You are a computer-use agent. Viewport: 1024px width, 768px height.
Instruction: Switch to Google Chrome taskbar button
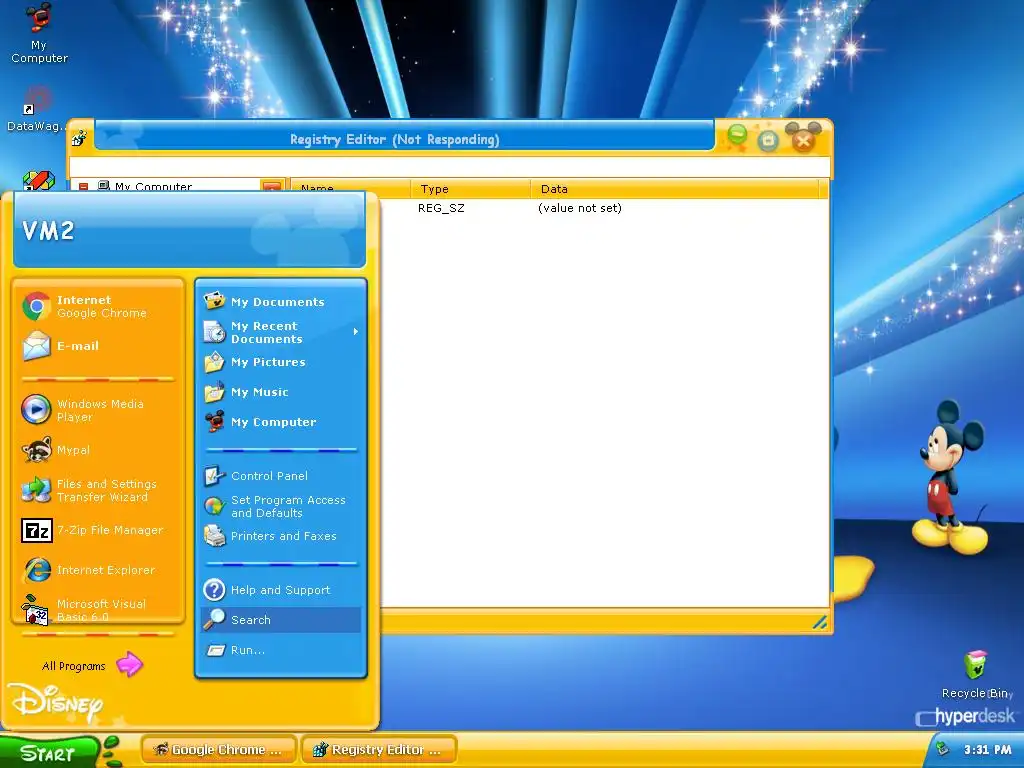coord(219,750)
